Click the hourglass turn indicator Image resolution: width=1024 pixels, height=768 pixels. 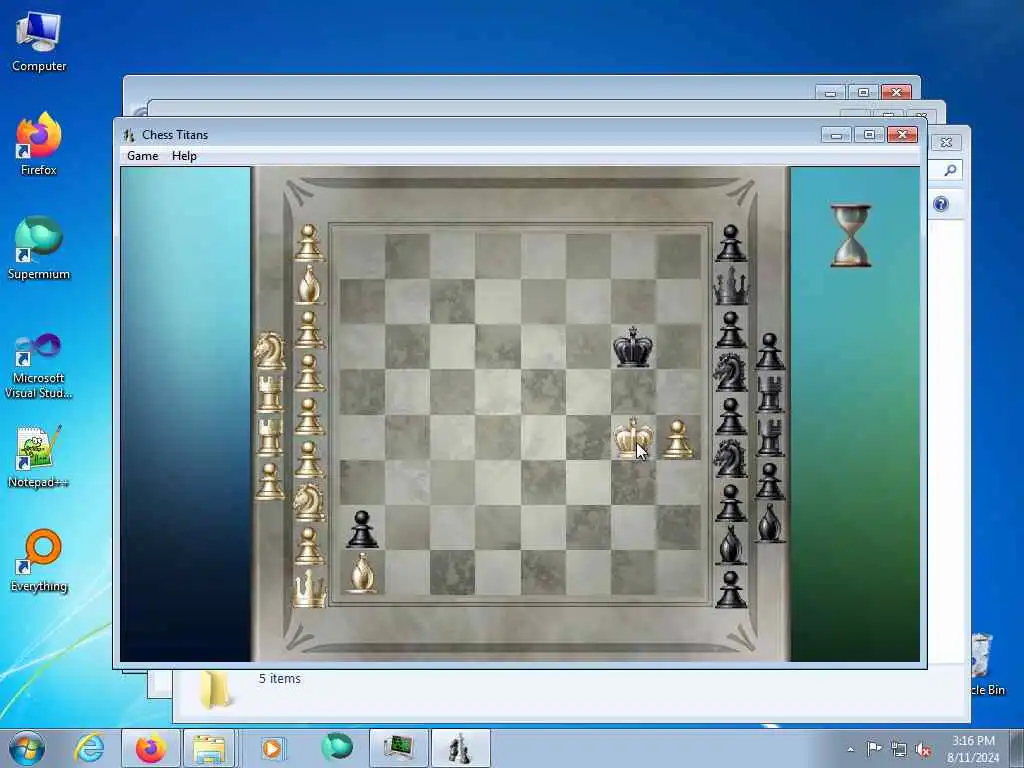click(x=850, y=236)
